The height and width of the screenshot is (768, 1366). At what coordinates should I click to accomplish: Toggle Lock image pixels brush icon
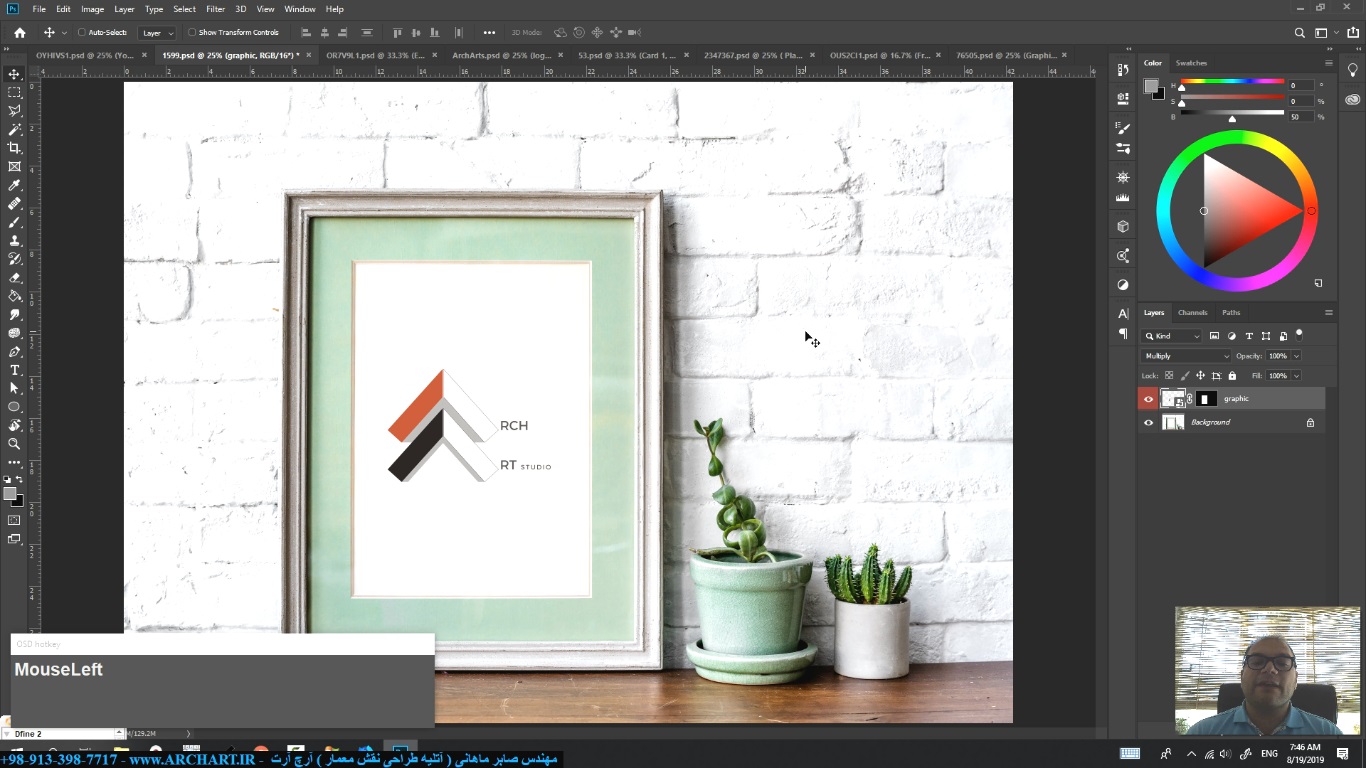pos(1185,376)
